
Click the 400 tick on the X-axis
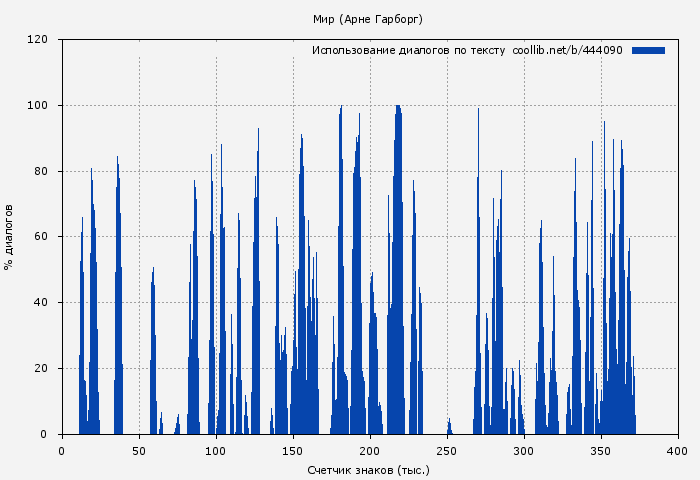click(678, 451)
